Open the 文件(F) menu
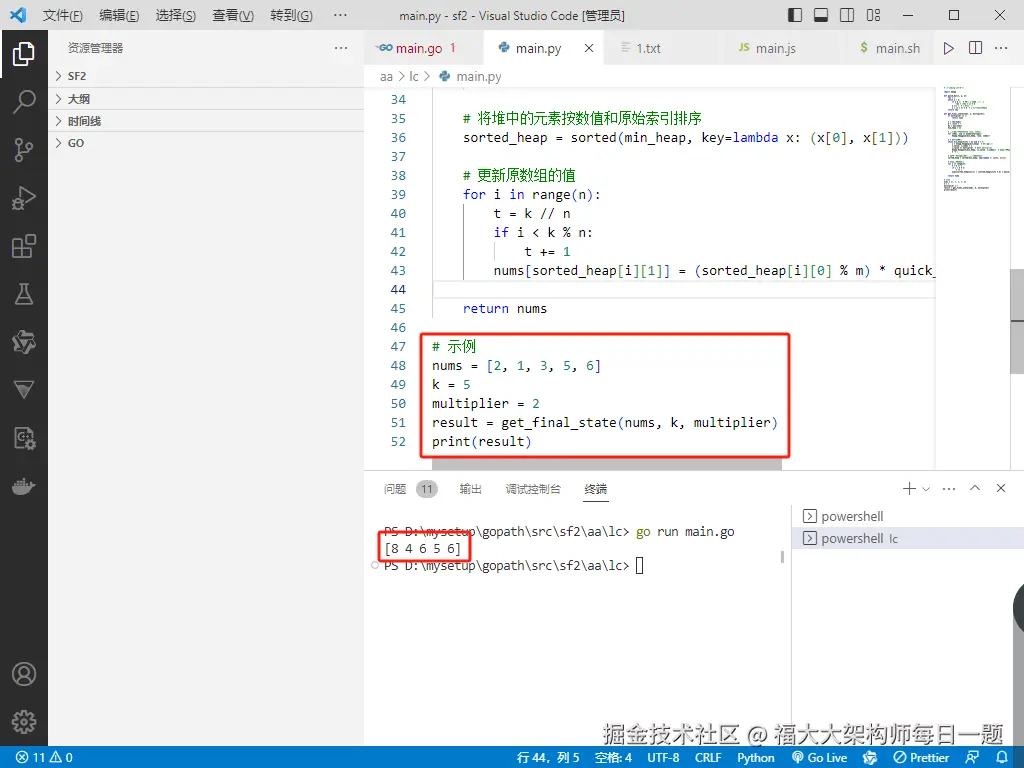The height and width of the screenshot is (768, 1024). (63, 15)
